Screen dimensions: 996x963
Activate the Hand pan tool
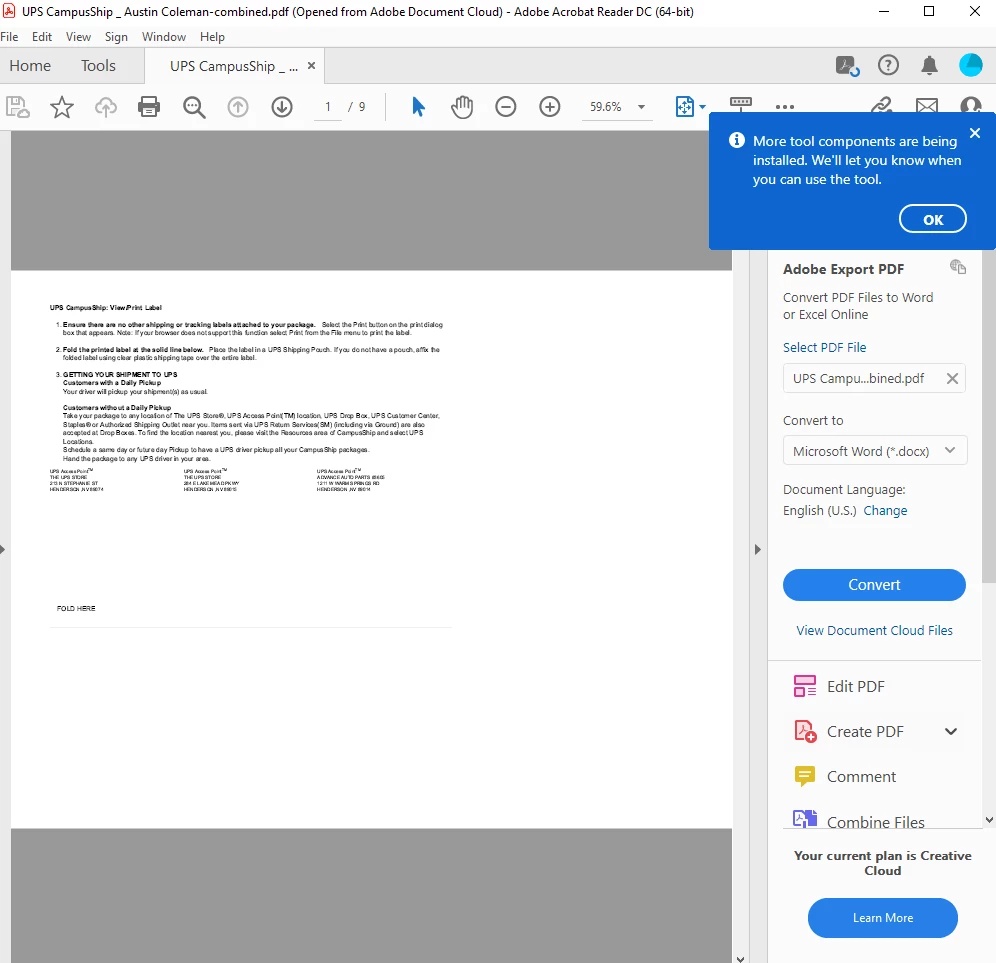tap(462, 107)
